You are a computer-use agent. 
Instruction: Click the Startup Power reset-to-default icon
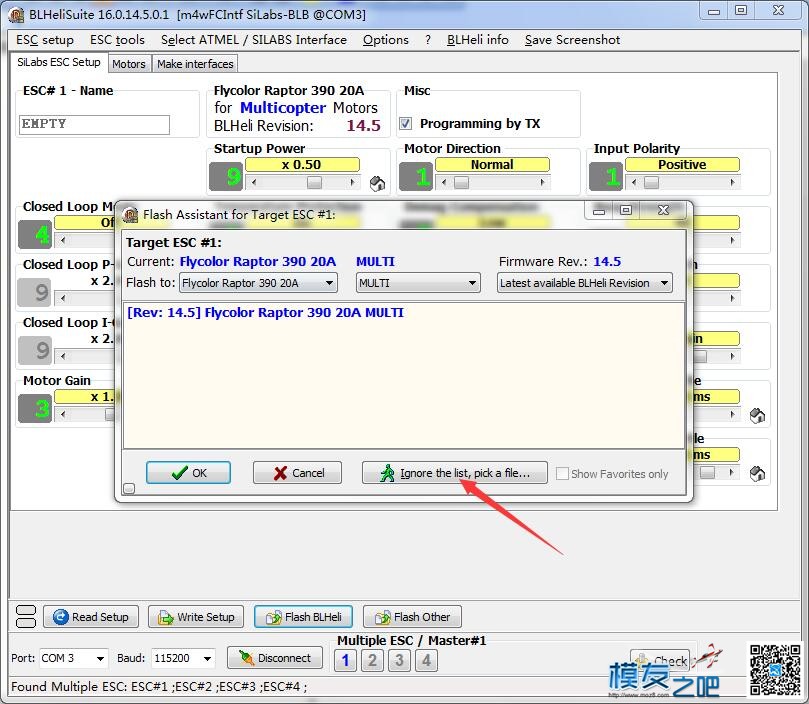(378, 183)
